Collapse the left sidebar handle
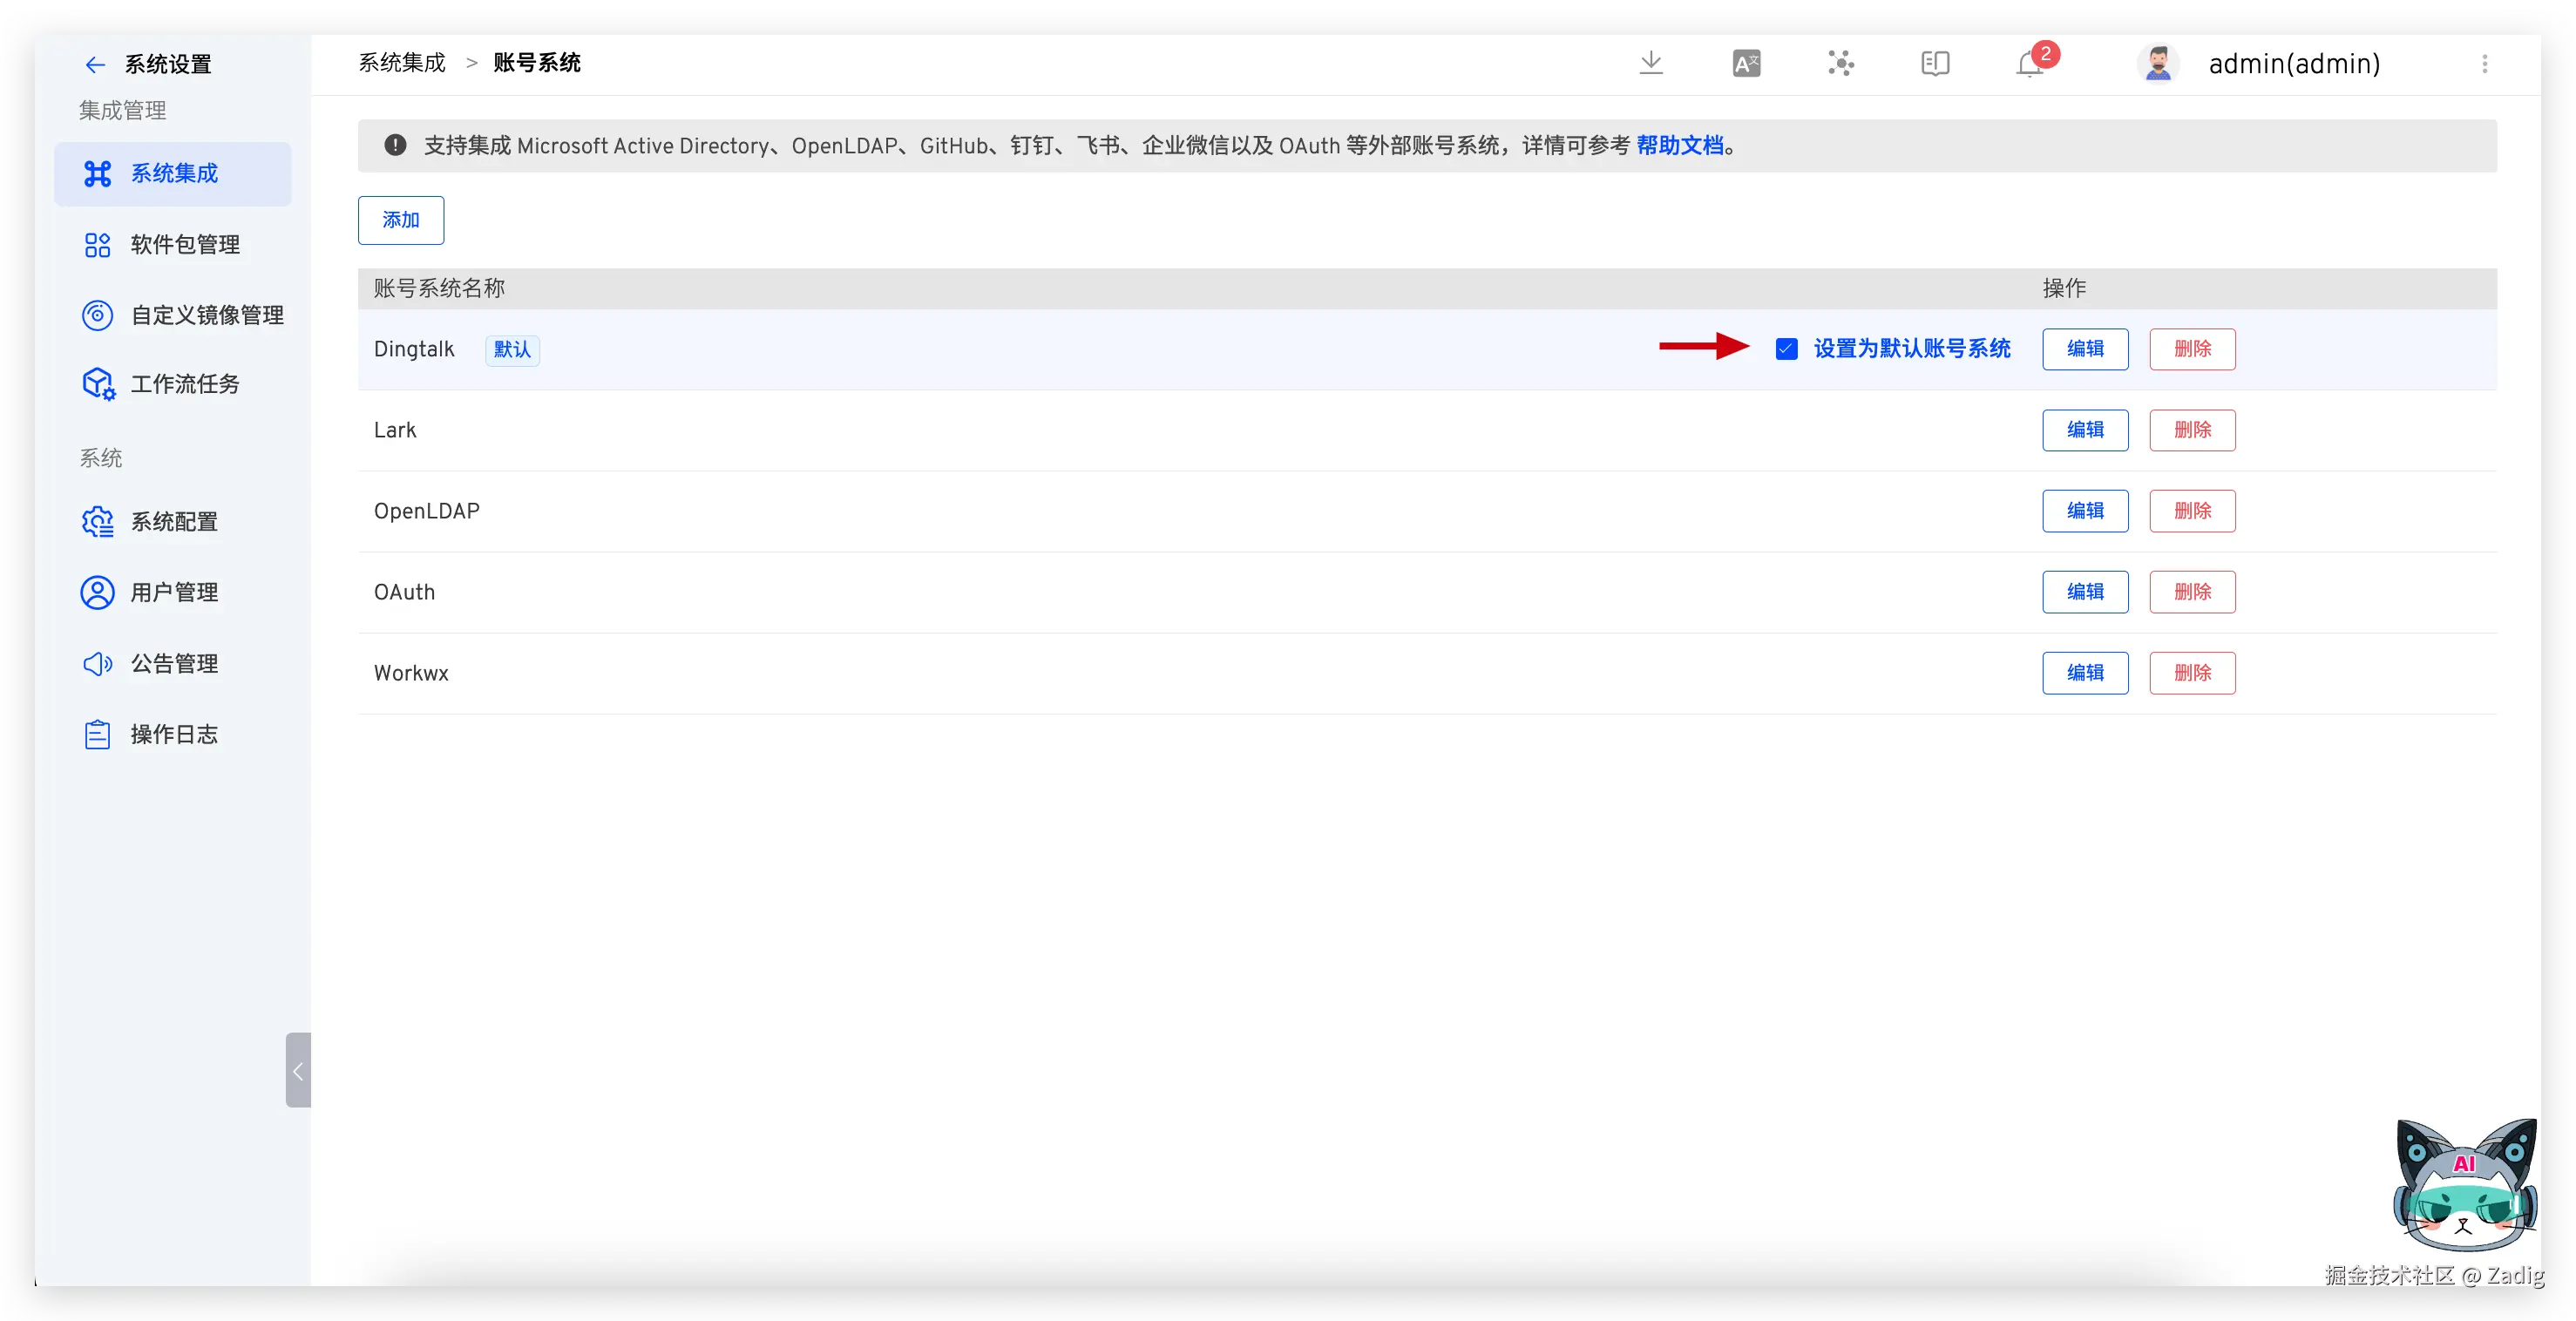Viewport: 2576px width, 1321px height. pyautogui.click(x=298, y=1070)
